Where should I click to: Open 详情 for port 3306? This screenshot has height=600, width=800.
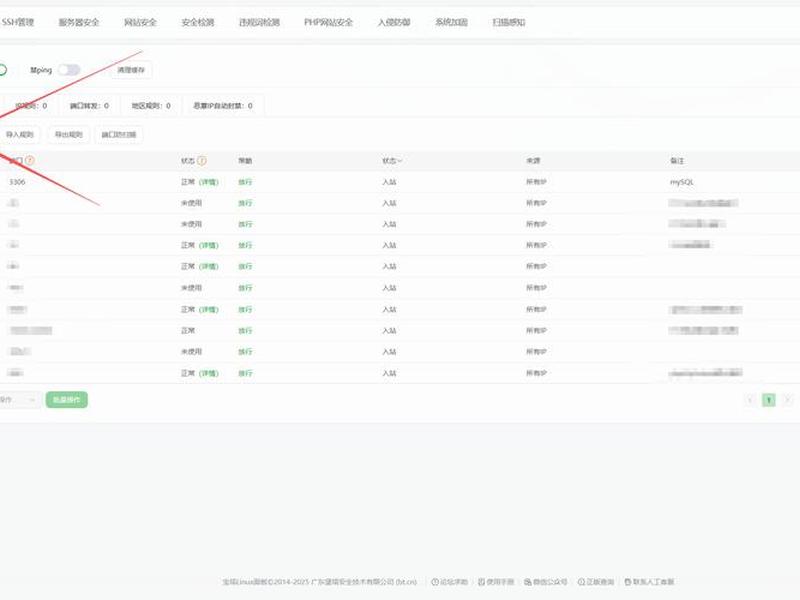coord(209,182)
